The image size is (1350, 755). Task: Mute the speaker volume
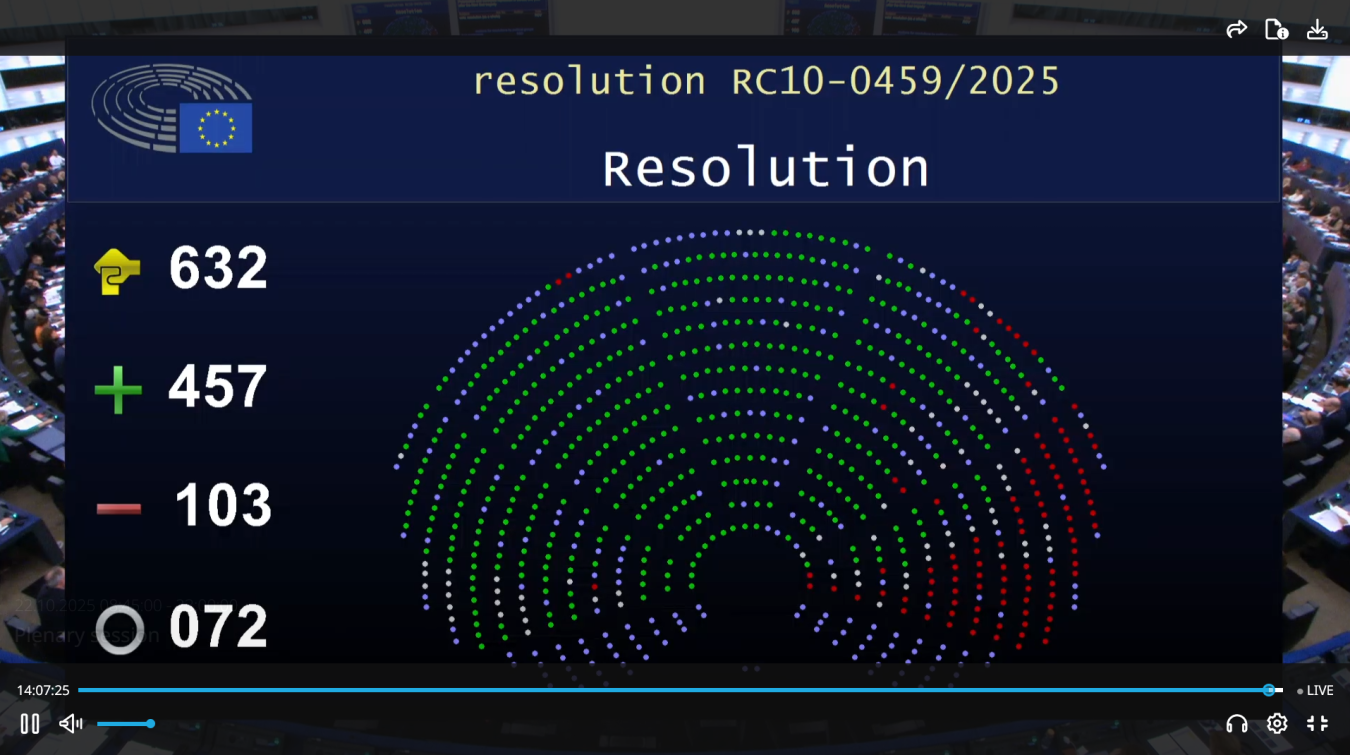pyautogui.click(x=70, y=723)
